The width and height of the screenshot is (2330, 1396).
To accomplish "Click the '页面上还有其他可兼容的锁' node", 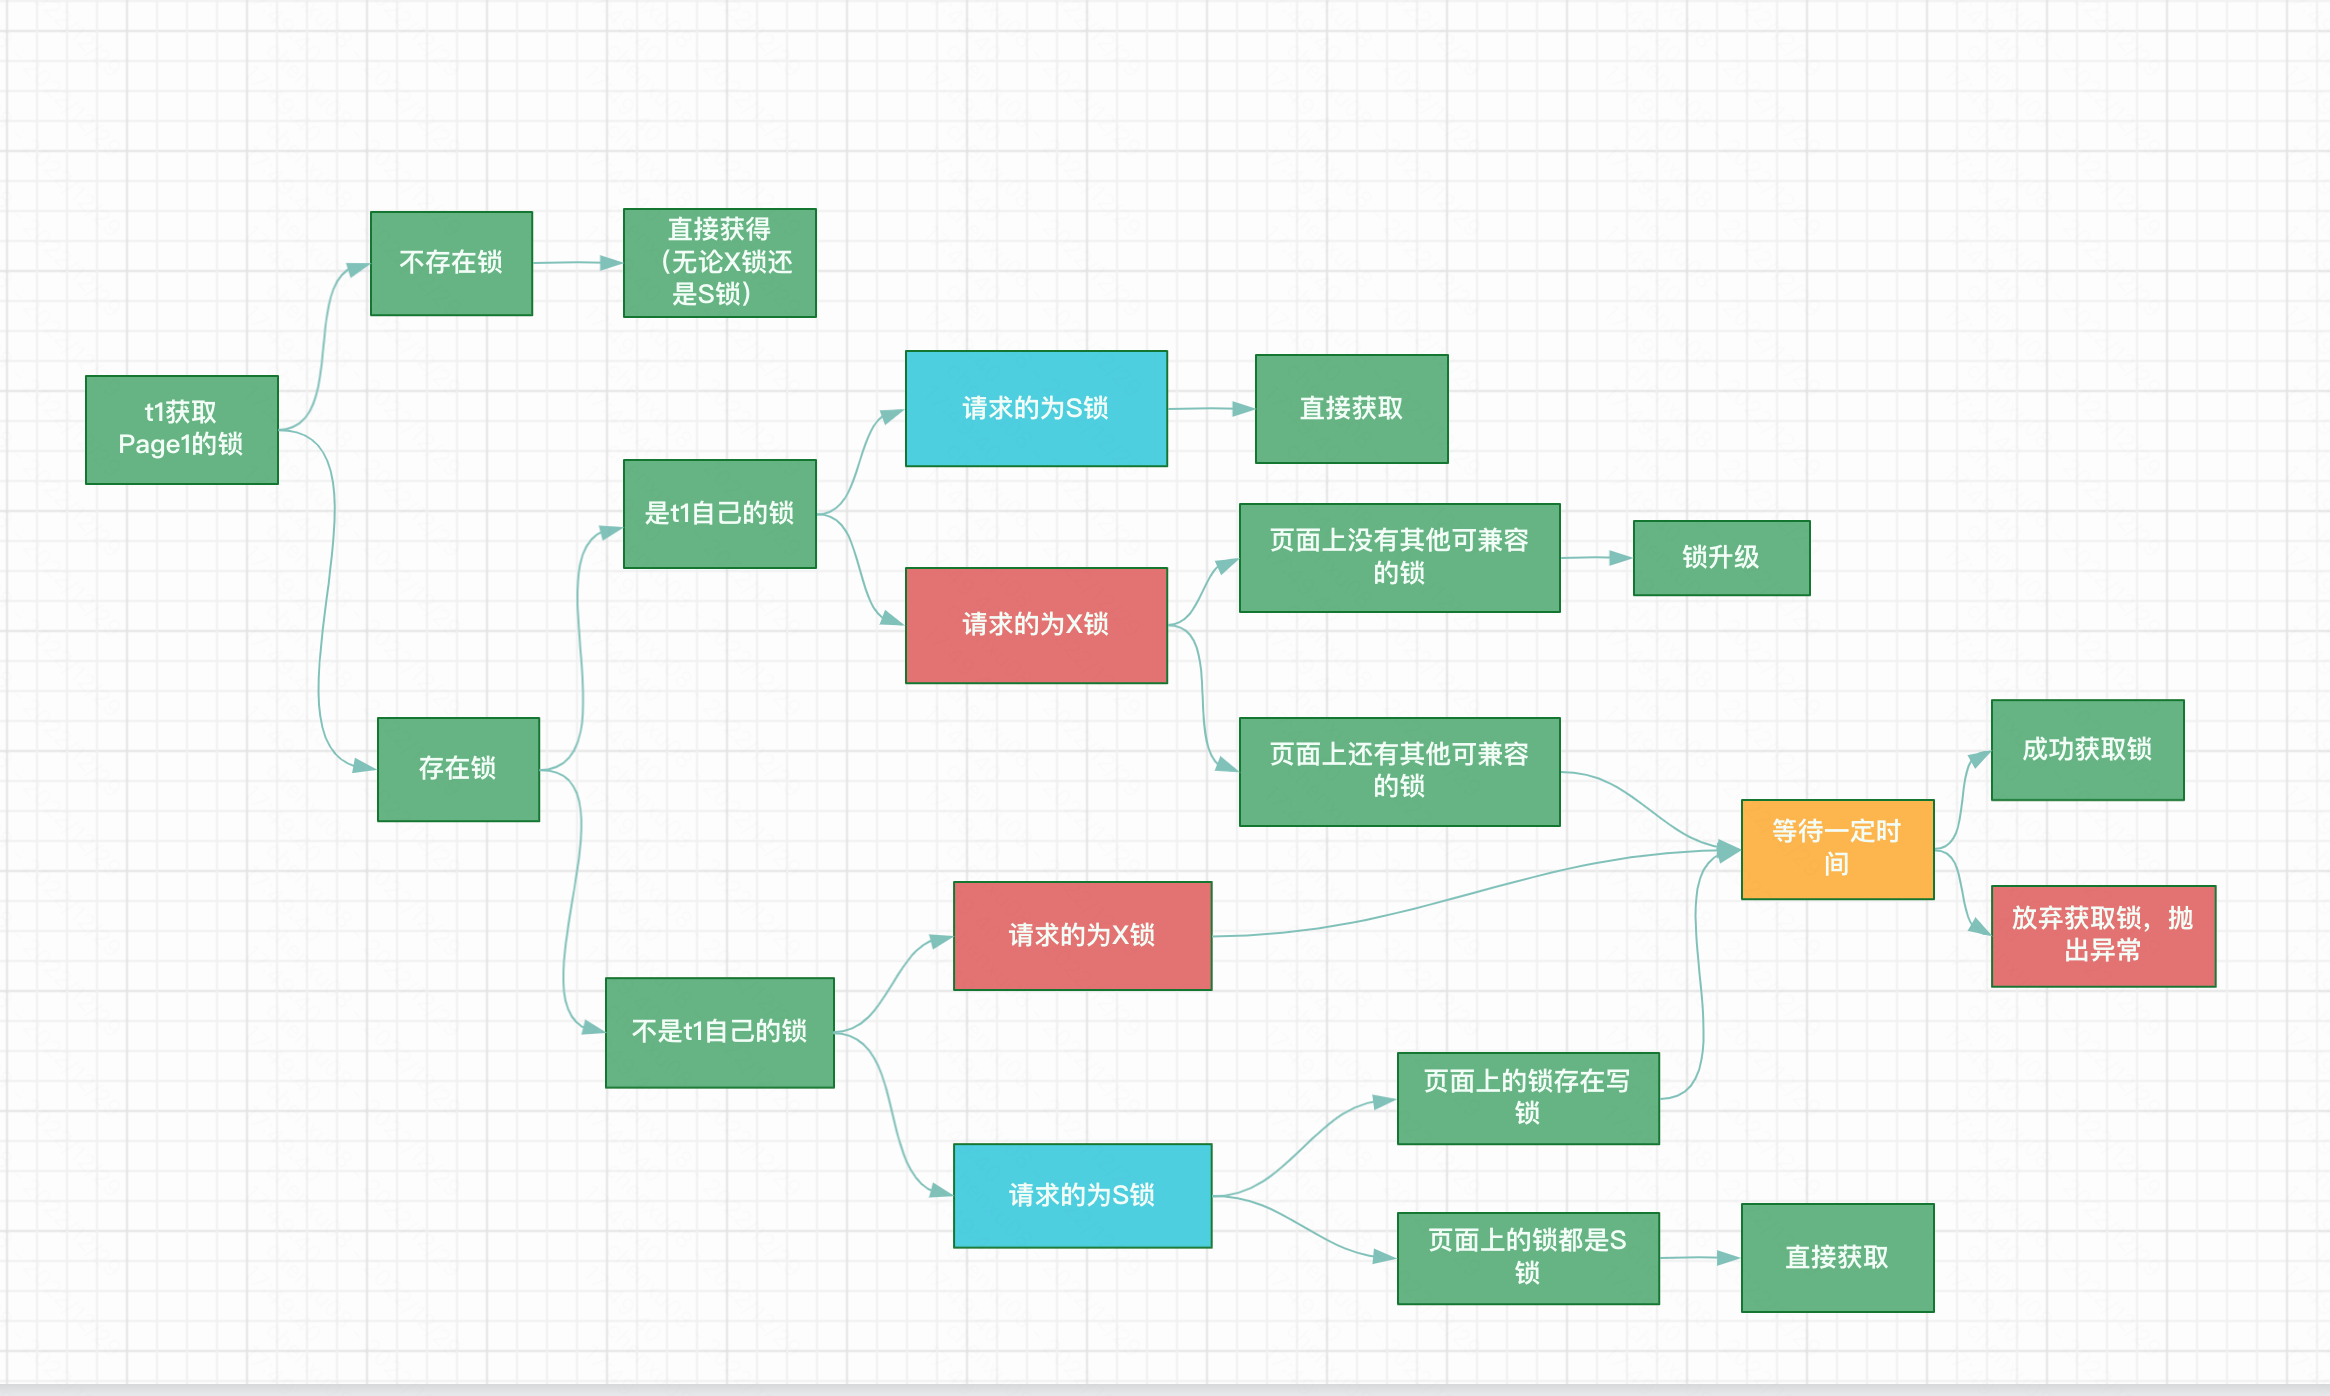I will coord(1399,771).
